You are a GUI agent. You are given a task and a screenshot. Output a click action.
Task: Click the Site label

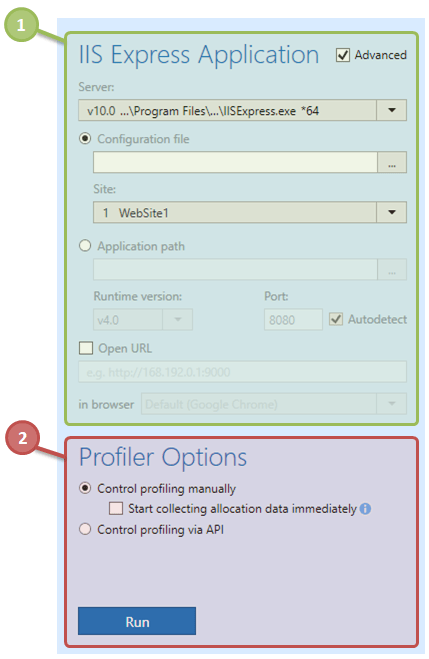[x=105, y=189]
